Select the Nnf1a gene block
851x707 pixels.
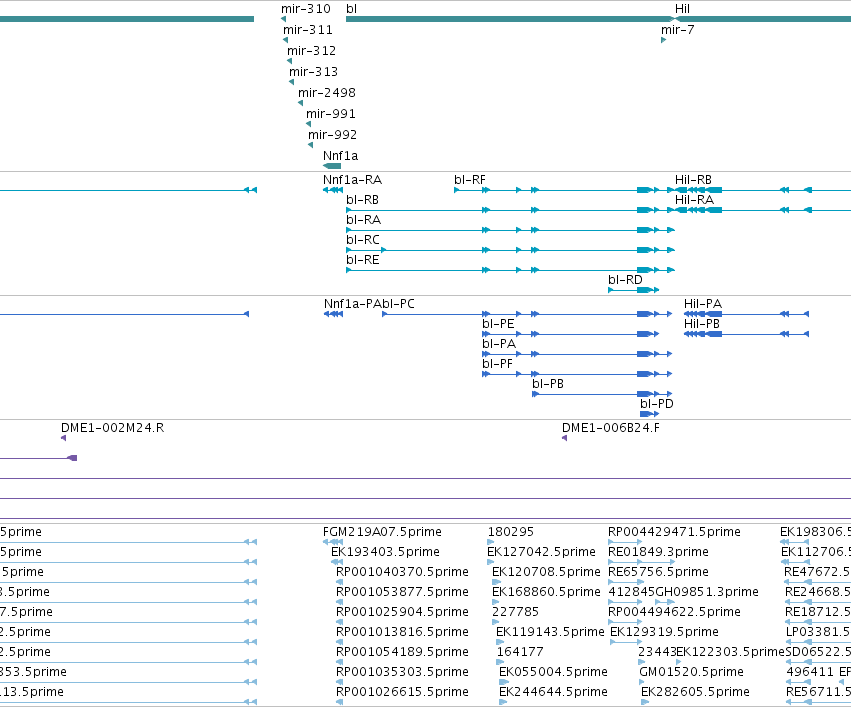(332, 166)
